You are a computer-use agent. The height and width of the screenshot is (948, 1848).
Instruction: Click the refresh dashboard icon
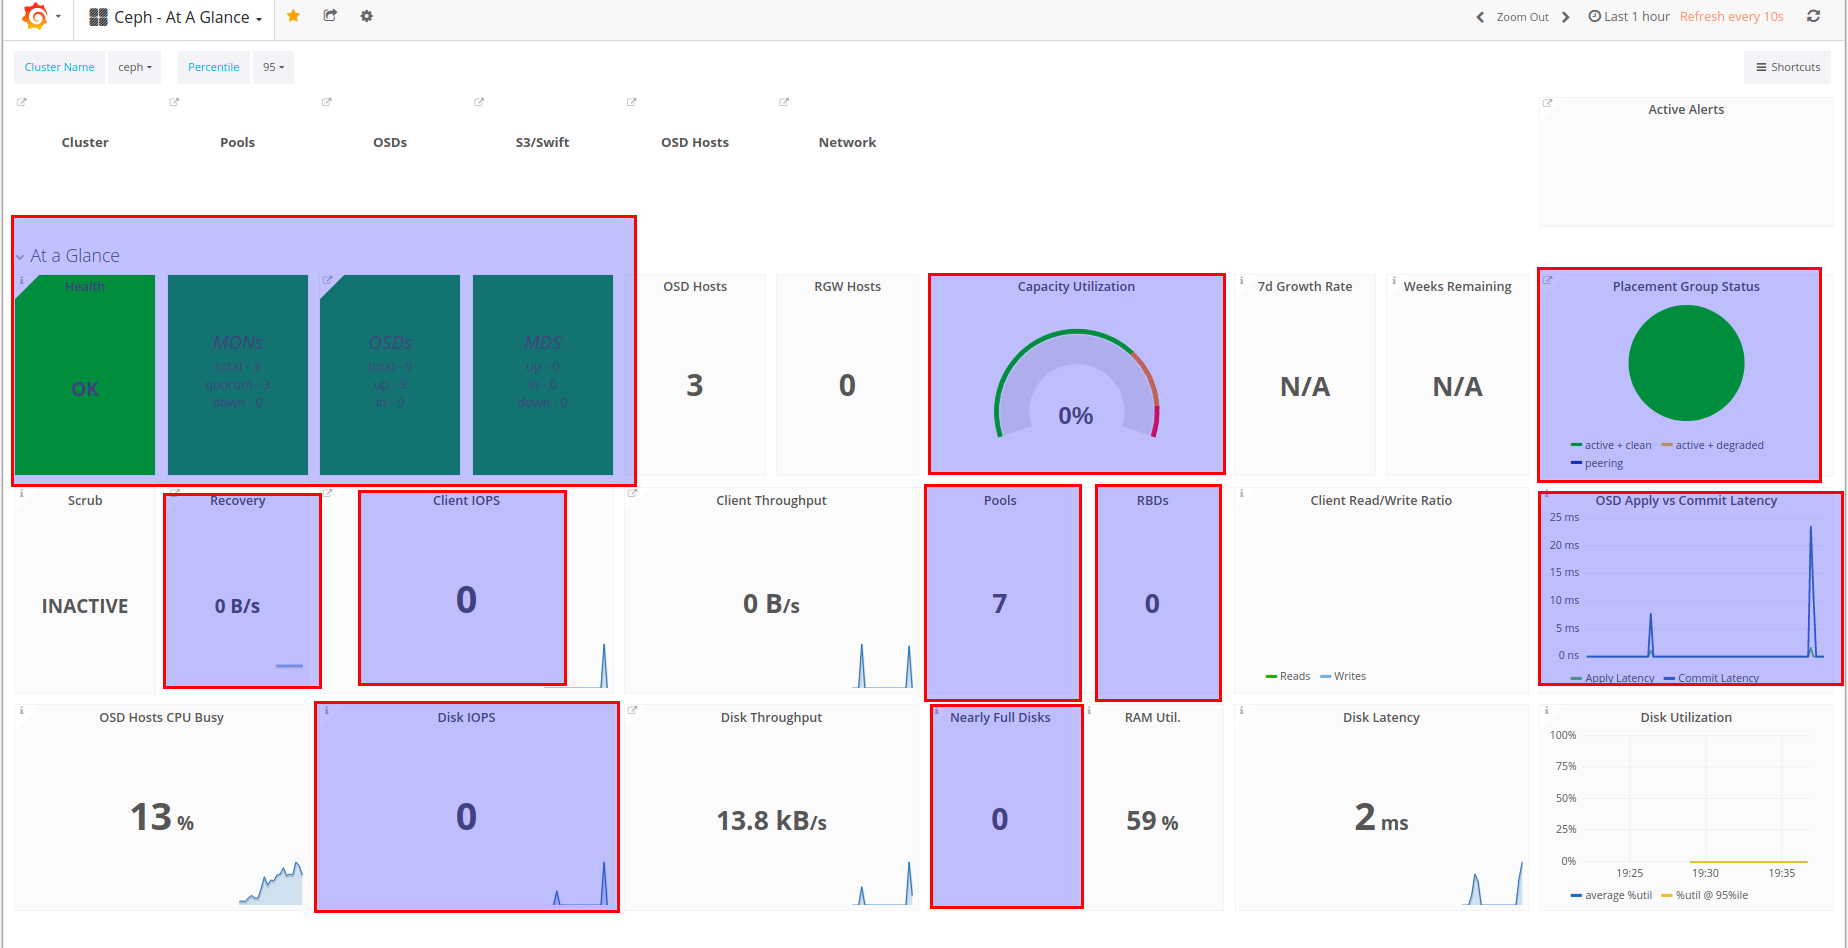[1813, 16]
